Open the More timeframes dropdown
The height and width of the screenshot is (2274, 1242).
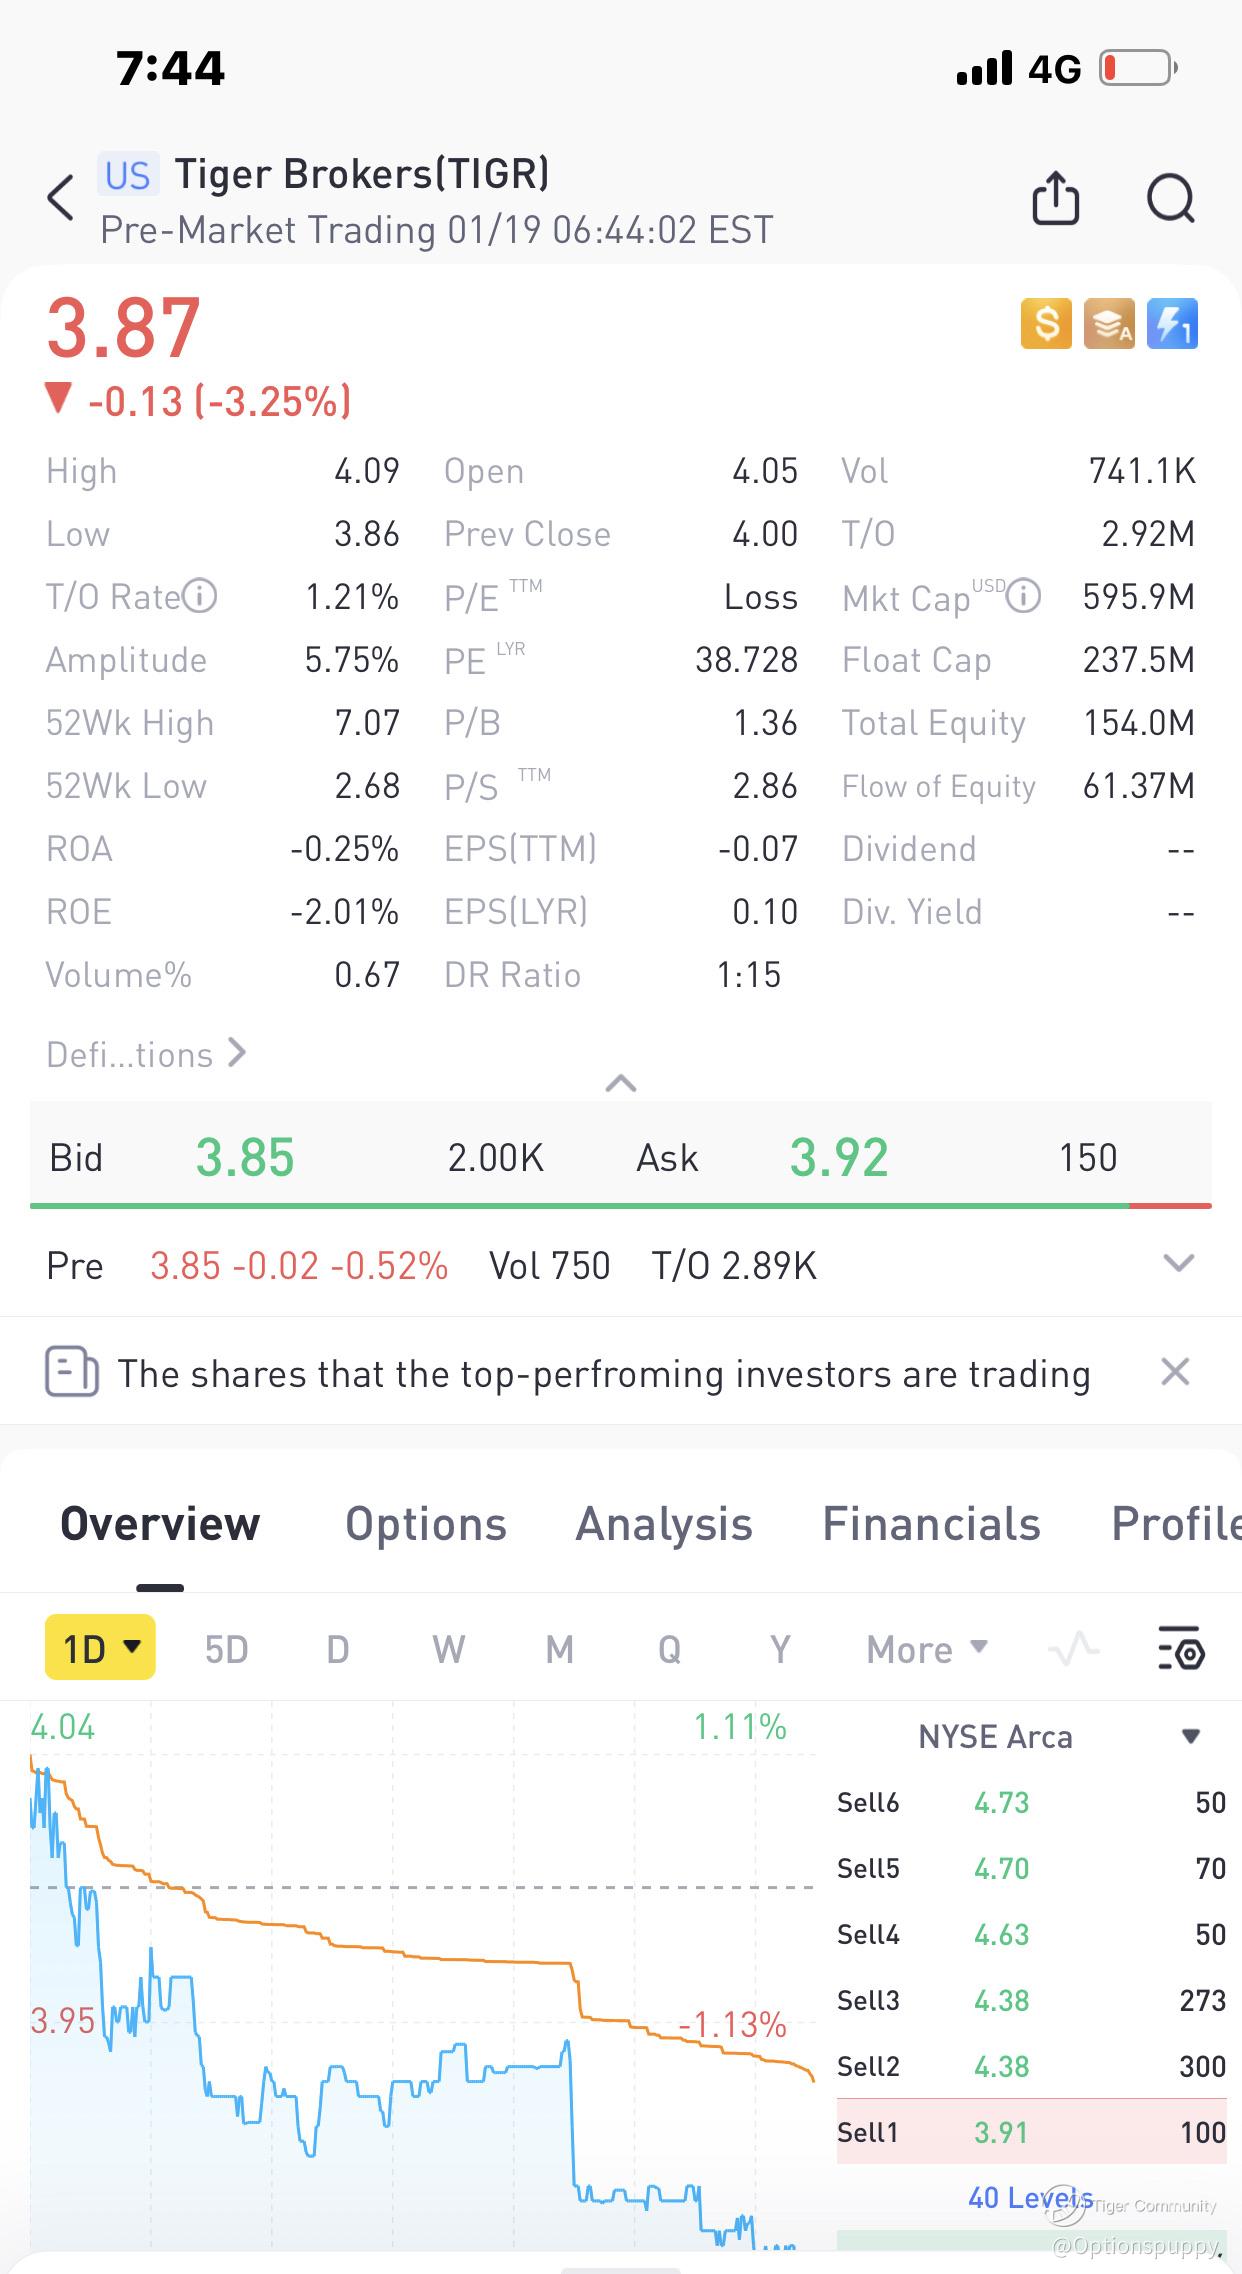[x=927, y=1649]
